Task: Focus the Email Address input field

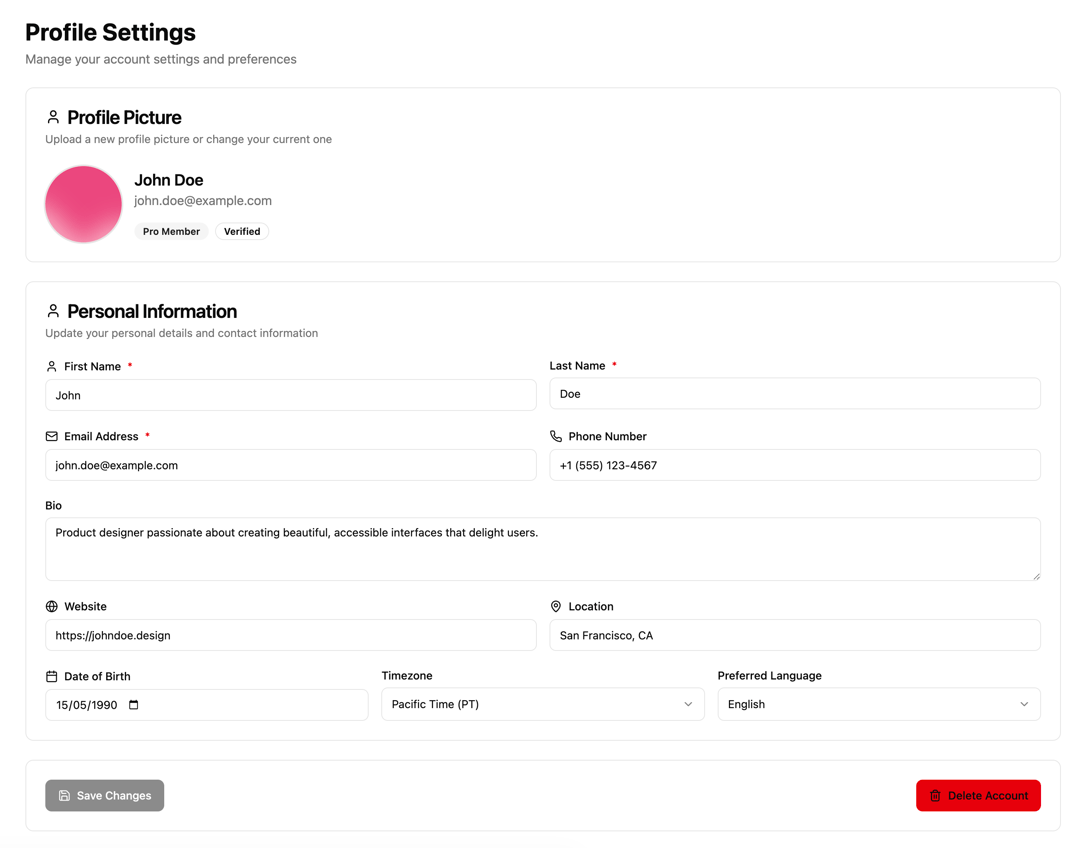Action: [291, 465]
